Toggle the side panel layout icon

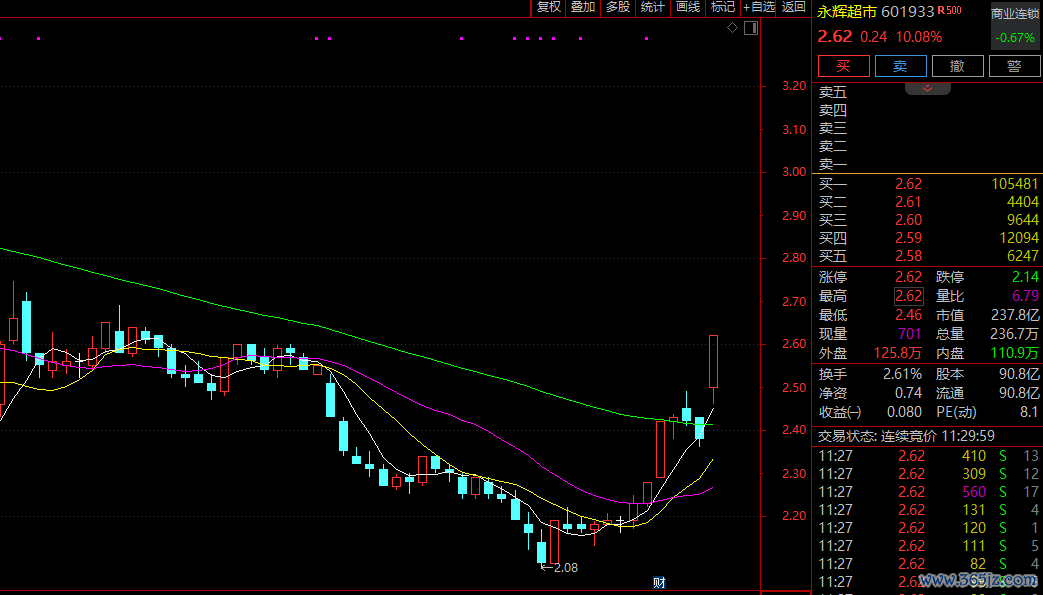pyautogui.click(x=751, y=28)
